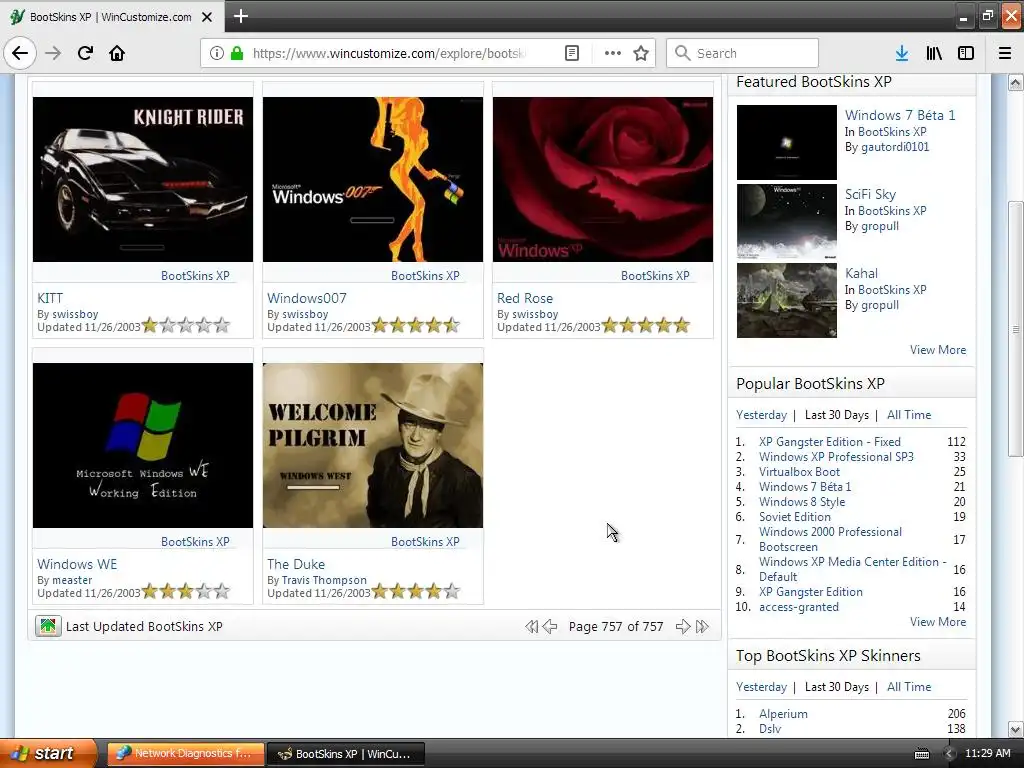Jump to last page of results
Image resolution: width=1024 pixels, height=768 pixels.
702,627
